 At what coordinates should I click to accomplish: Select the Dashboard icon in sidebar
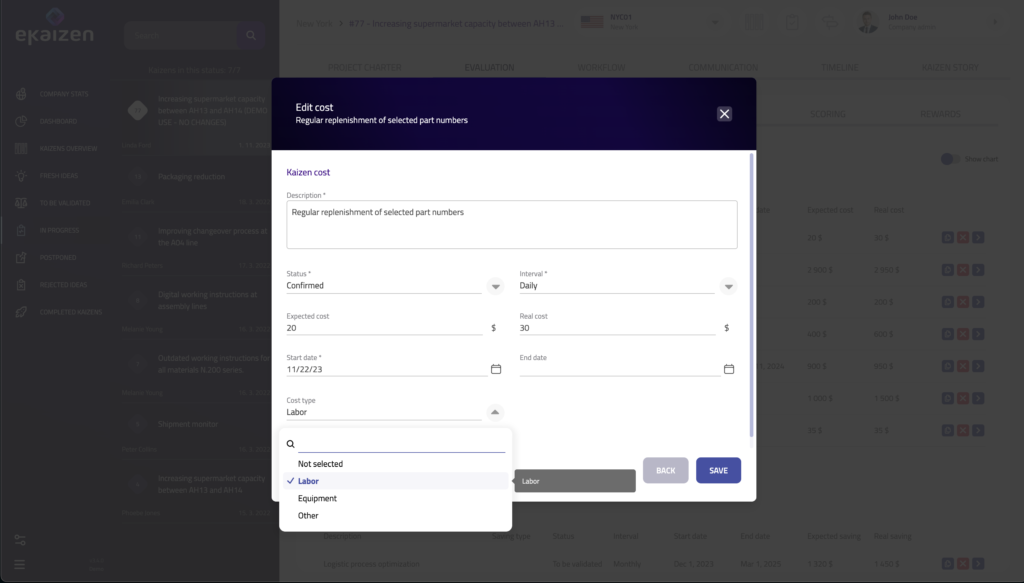(x=20, y=121)
